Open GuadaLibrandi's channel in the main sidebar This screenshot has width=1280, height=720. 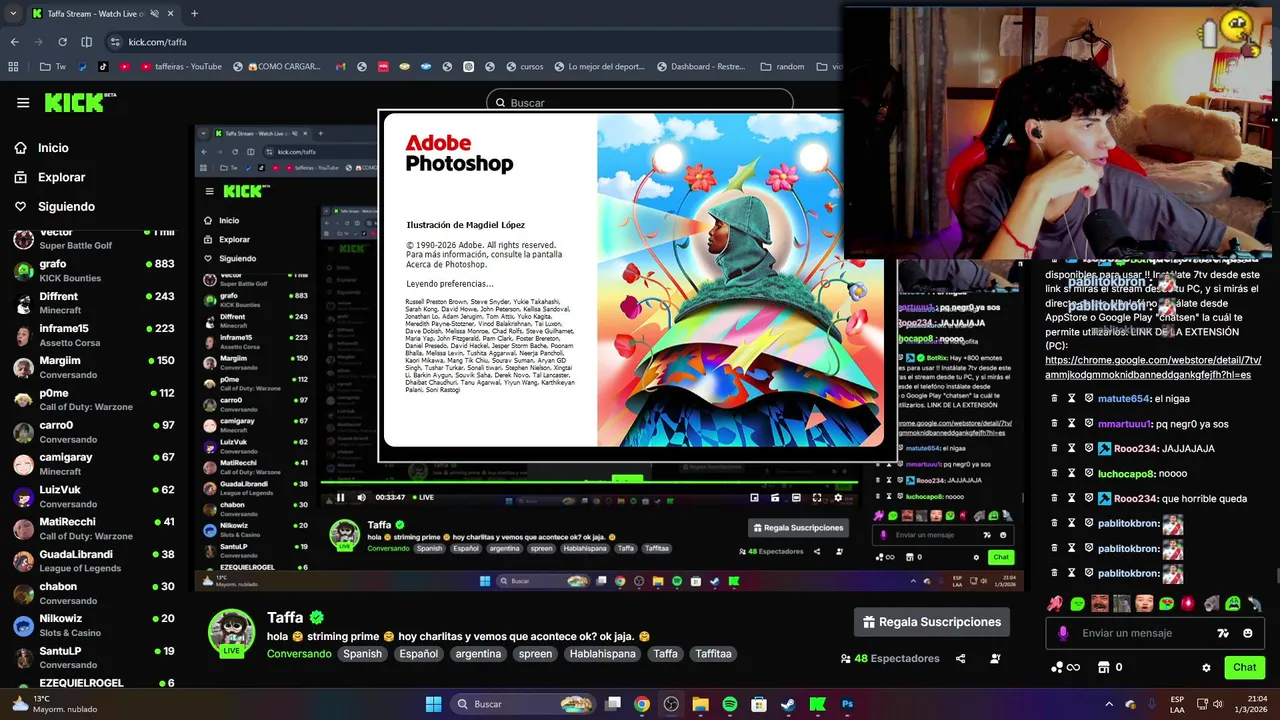pos(94,560)
